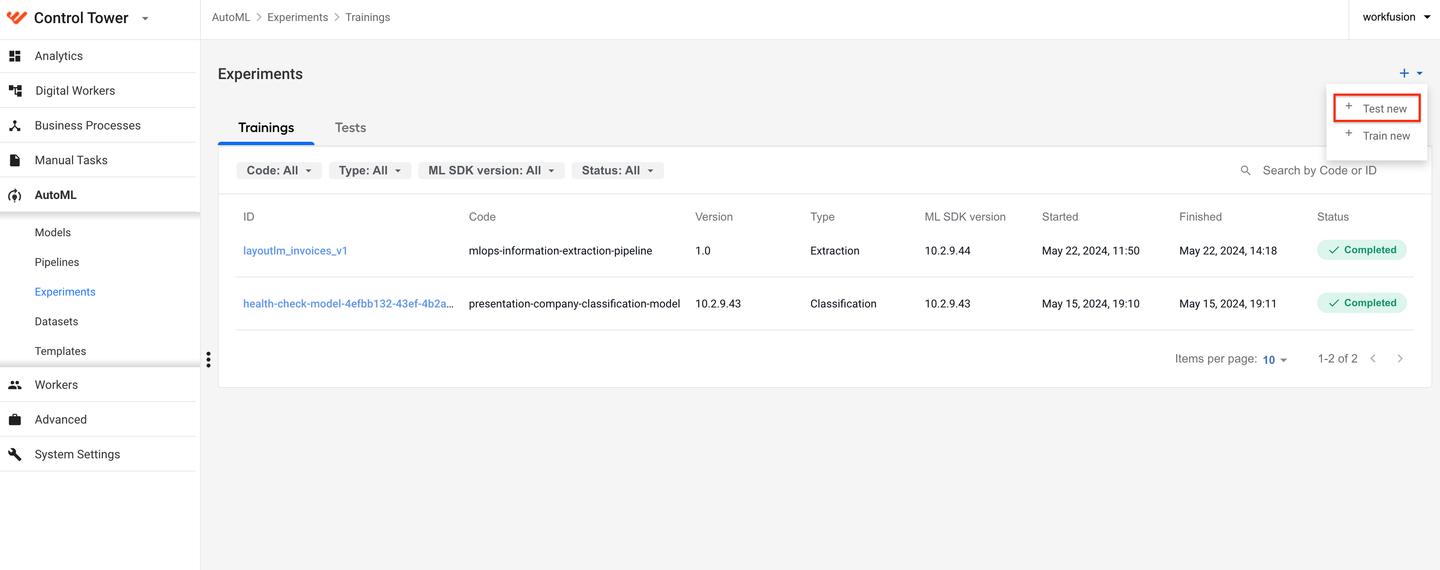This screenshot has height=570, width=1440.
Task: Open the Control Tower dropdown arrow
Action: click(x=145, y=19)
